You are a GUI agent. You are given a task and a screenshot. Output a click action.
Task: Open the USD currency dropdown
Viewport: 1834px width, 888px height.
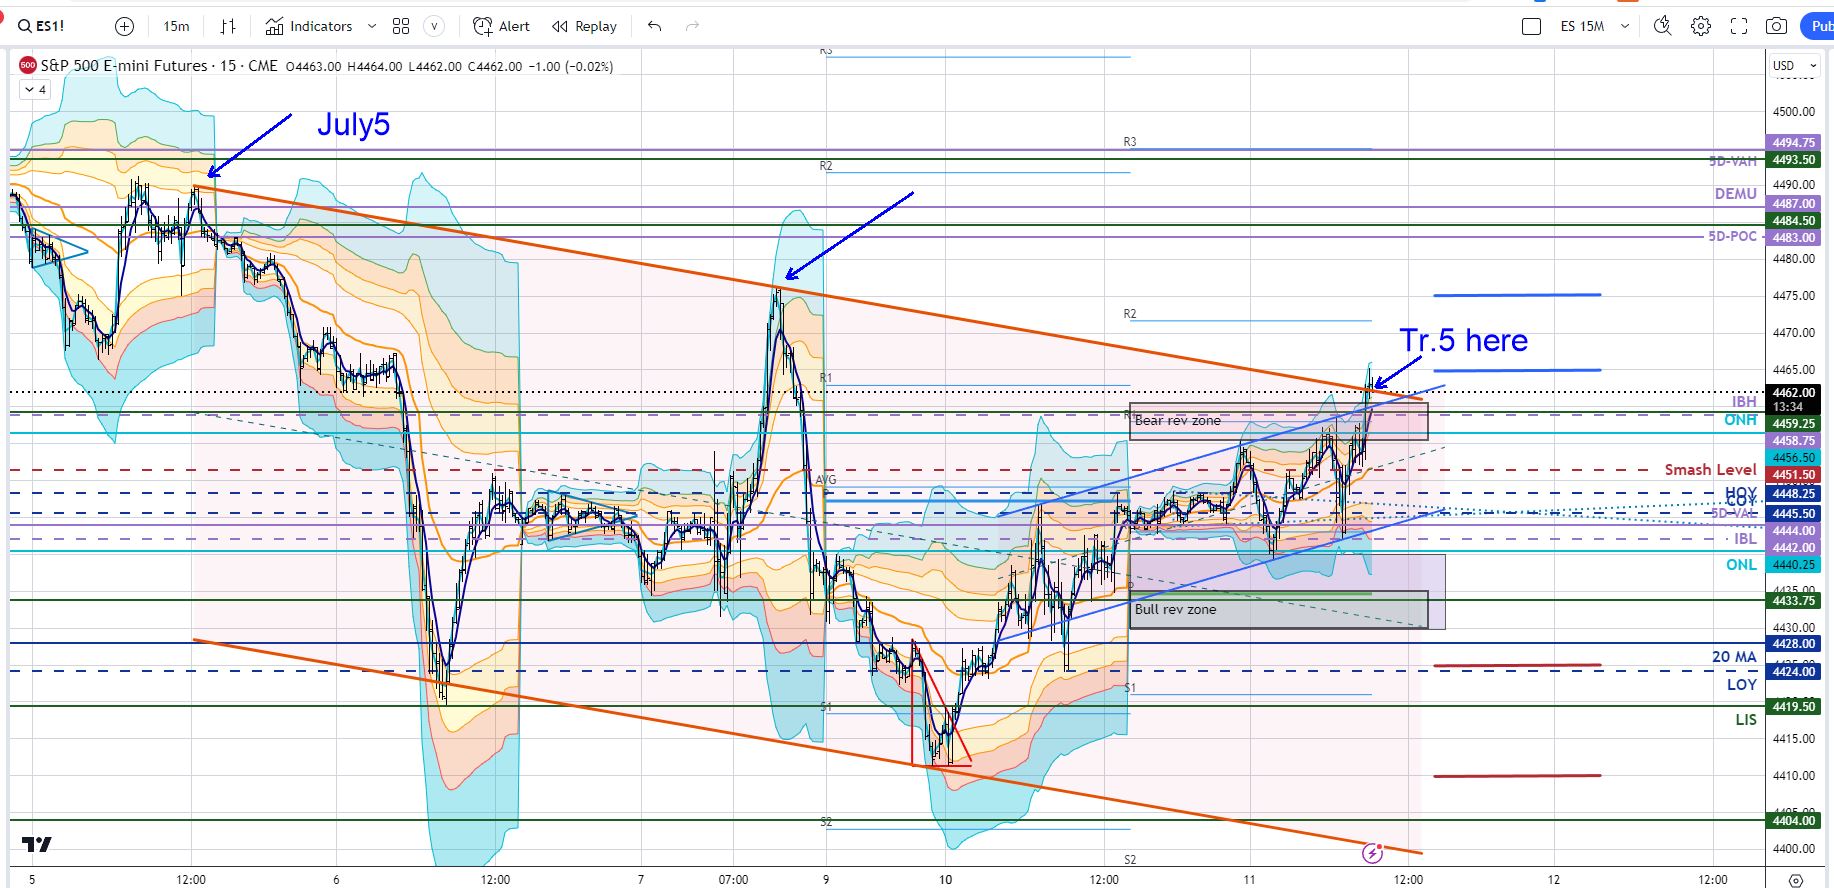[1795, 66]
